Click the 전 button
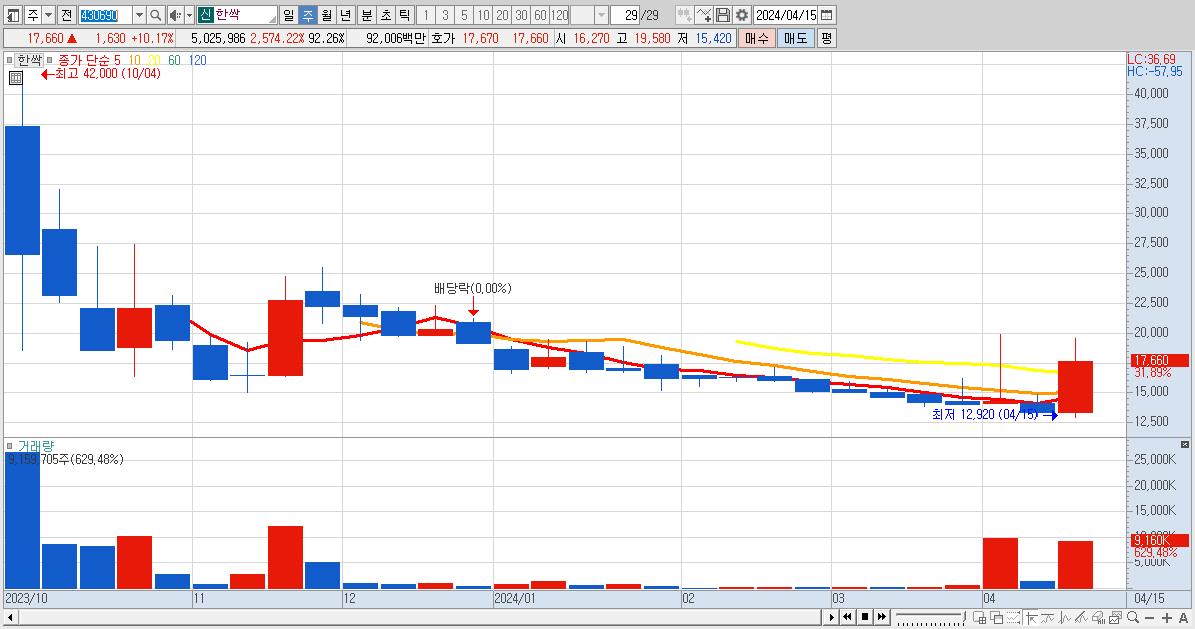Viewport: 1195px width, 629px height. pos(66,15)
